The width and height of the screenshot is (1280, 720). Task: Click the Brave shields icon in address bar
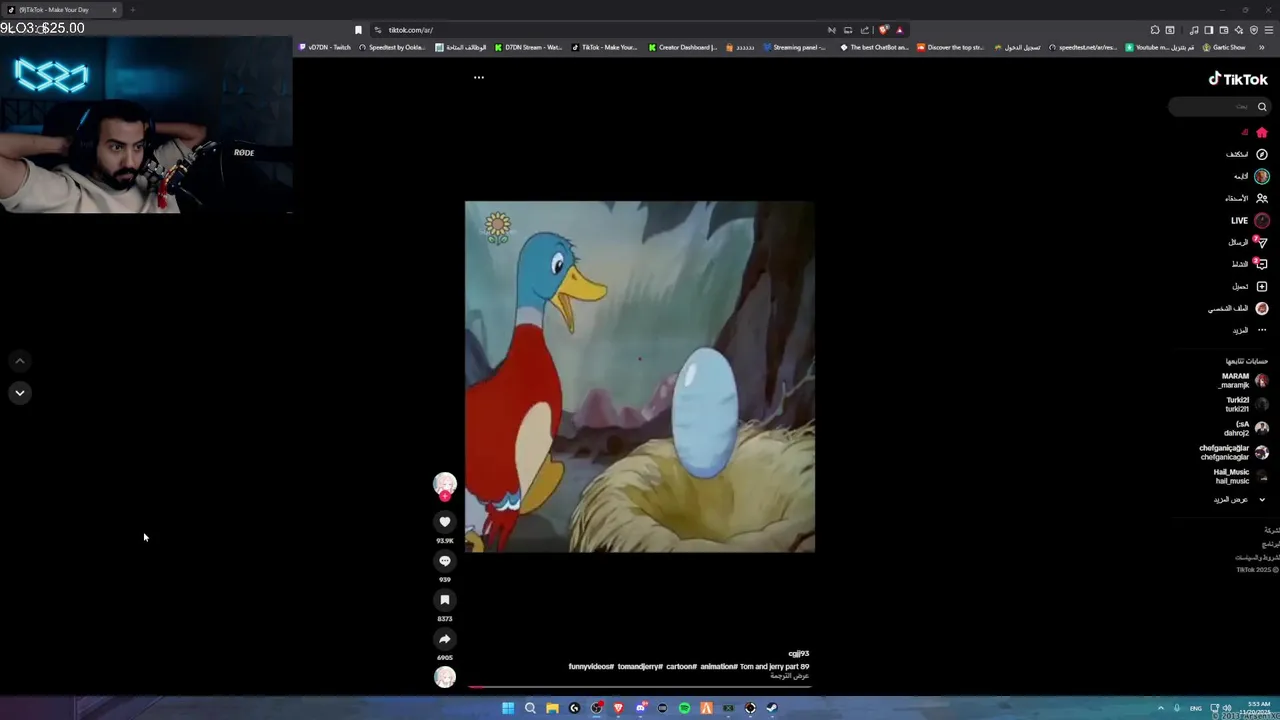(884, 30)
